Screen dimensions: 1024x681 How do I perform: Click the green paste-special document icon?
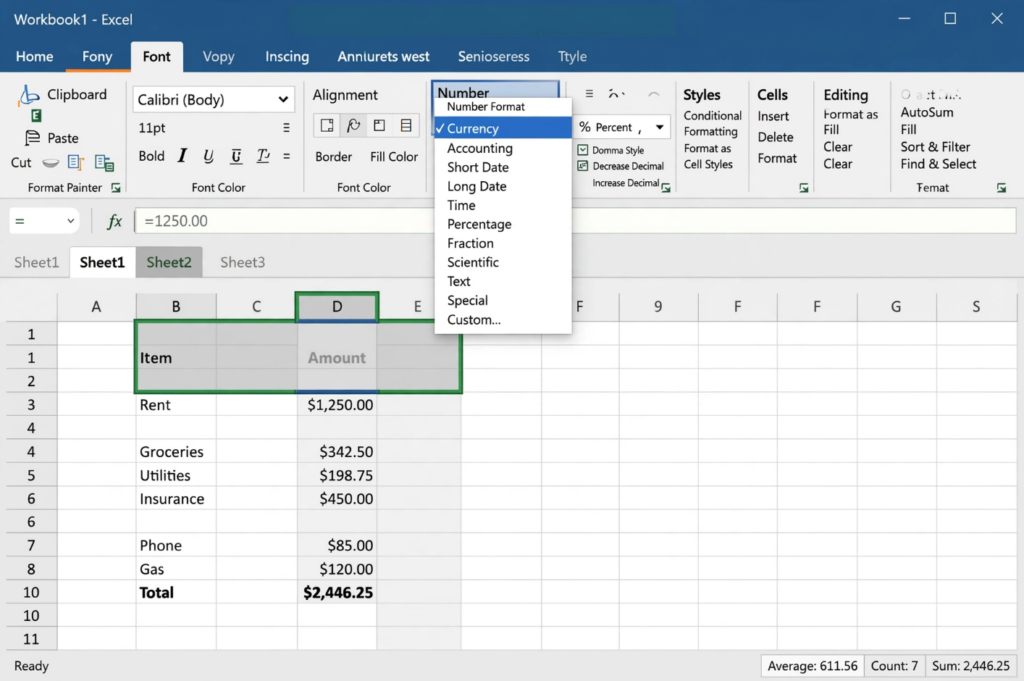pos(104,162)
